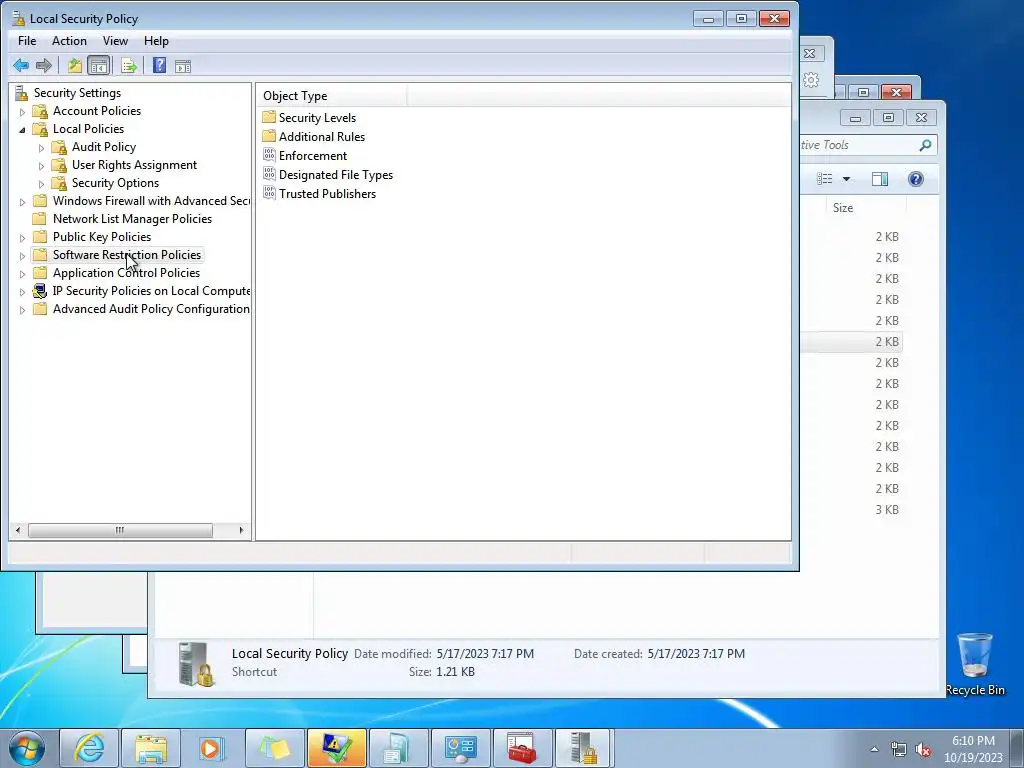The image size is (1024, 768).
Task: Expand the Application Control Policies arrow
Action: tap(22, 274)
